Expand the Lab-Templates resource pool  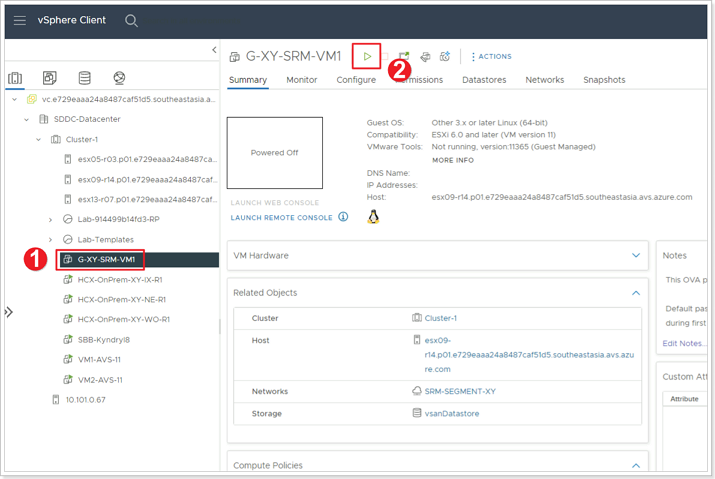click(x=50, y=240)
